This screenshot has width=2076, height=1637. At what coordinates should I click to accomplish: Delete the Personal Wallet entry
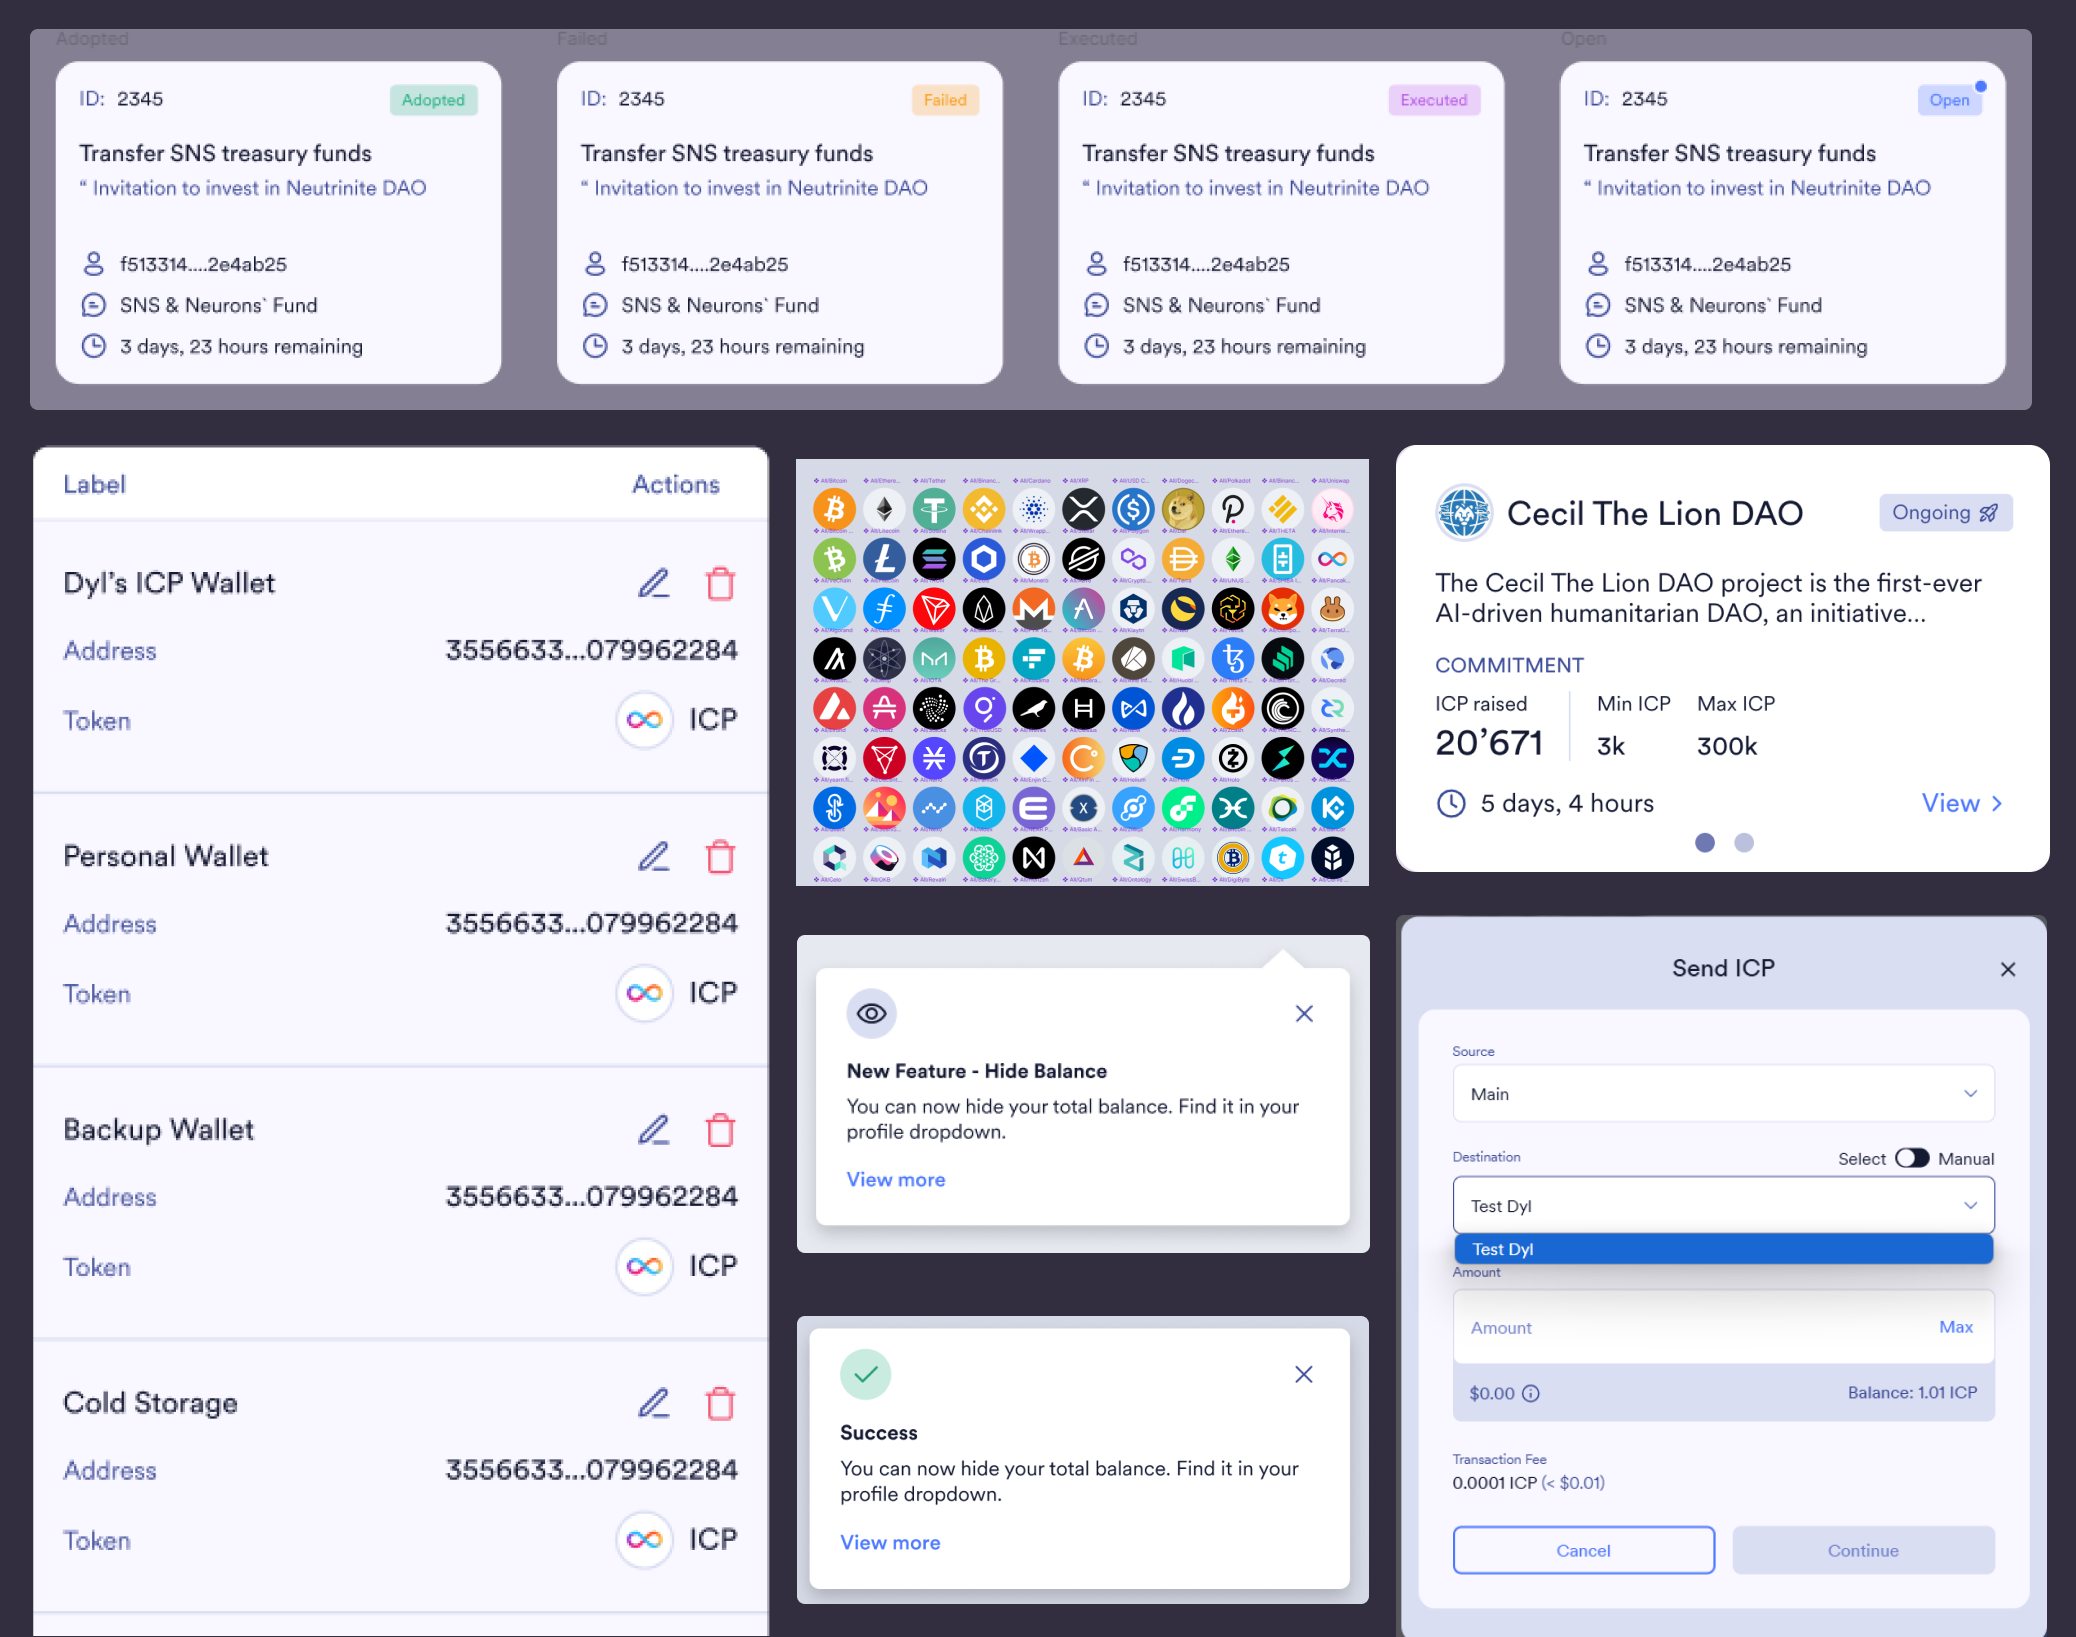pos(720,857)
